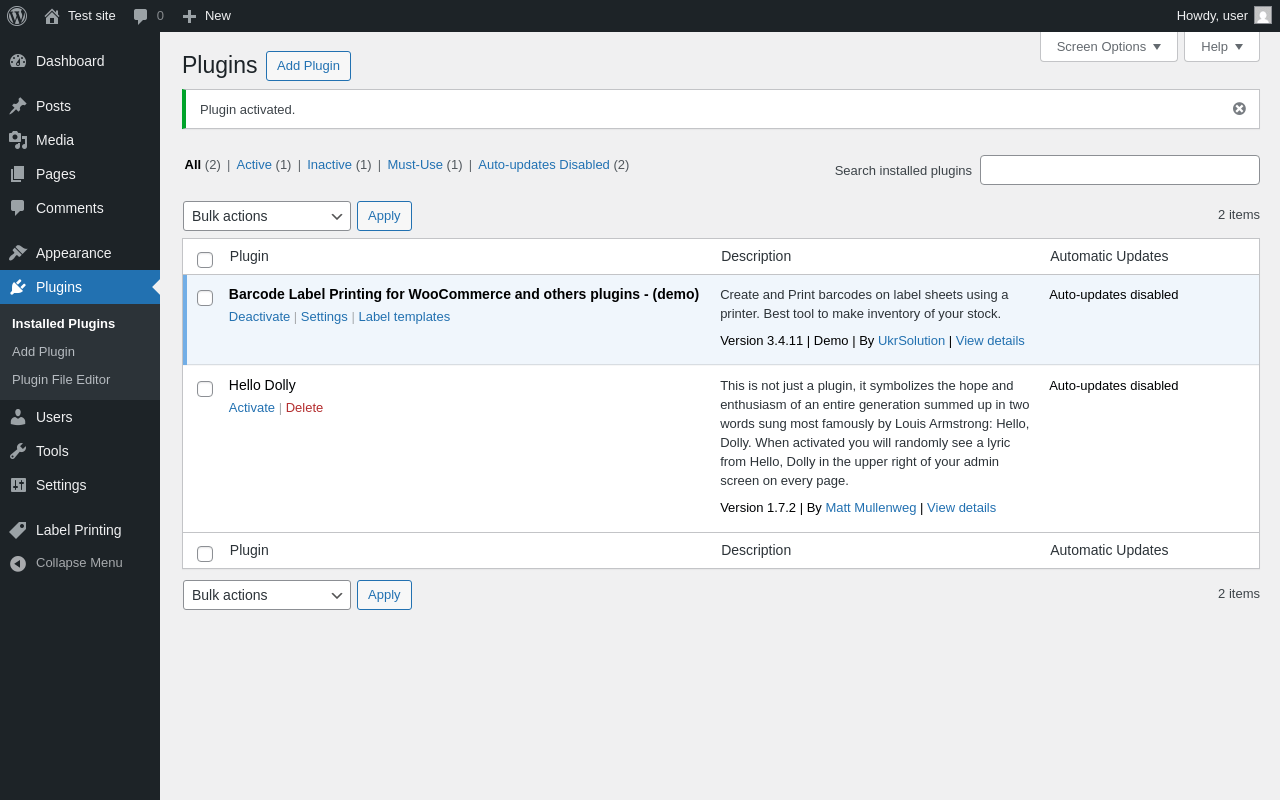Select the Hello Dolly plugin checkbox
The width and height of the screenshot is (1280, 800).
pos(205,389)
